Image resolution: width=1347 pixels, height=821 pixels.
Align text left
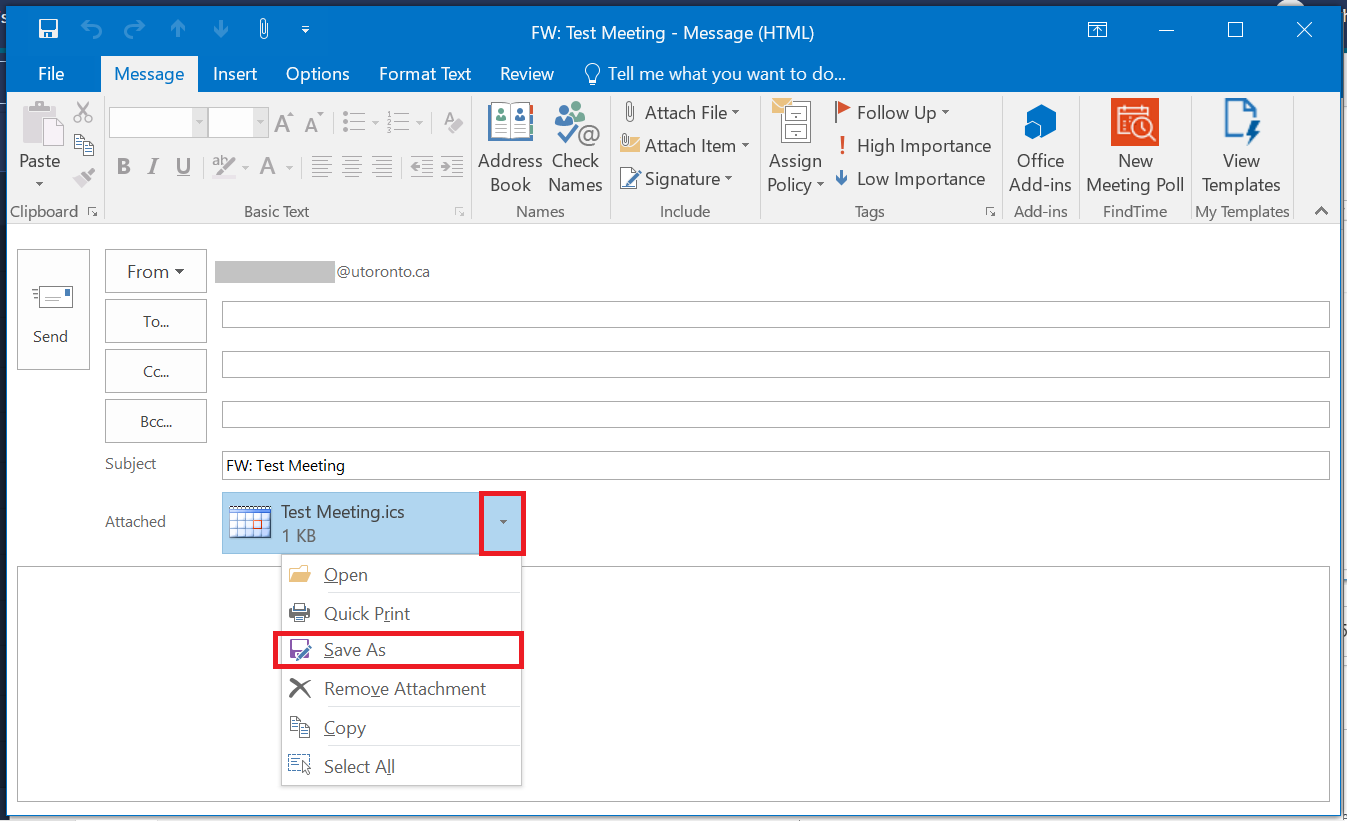pos(321,166)
